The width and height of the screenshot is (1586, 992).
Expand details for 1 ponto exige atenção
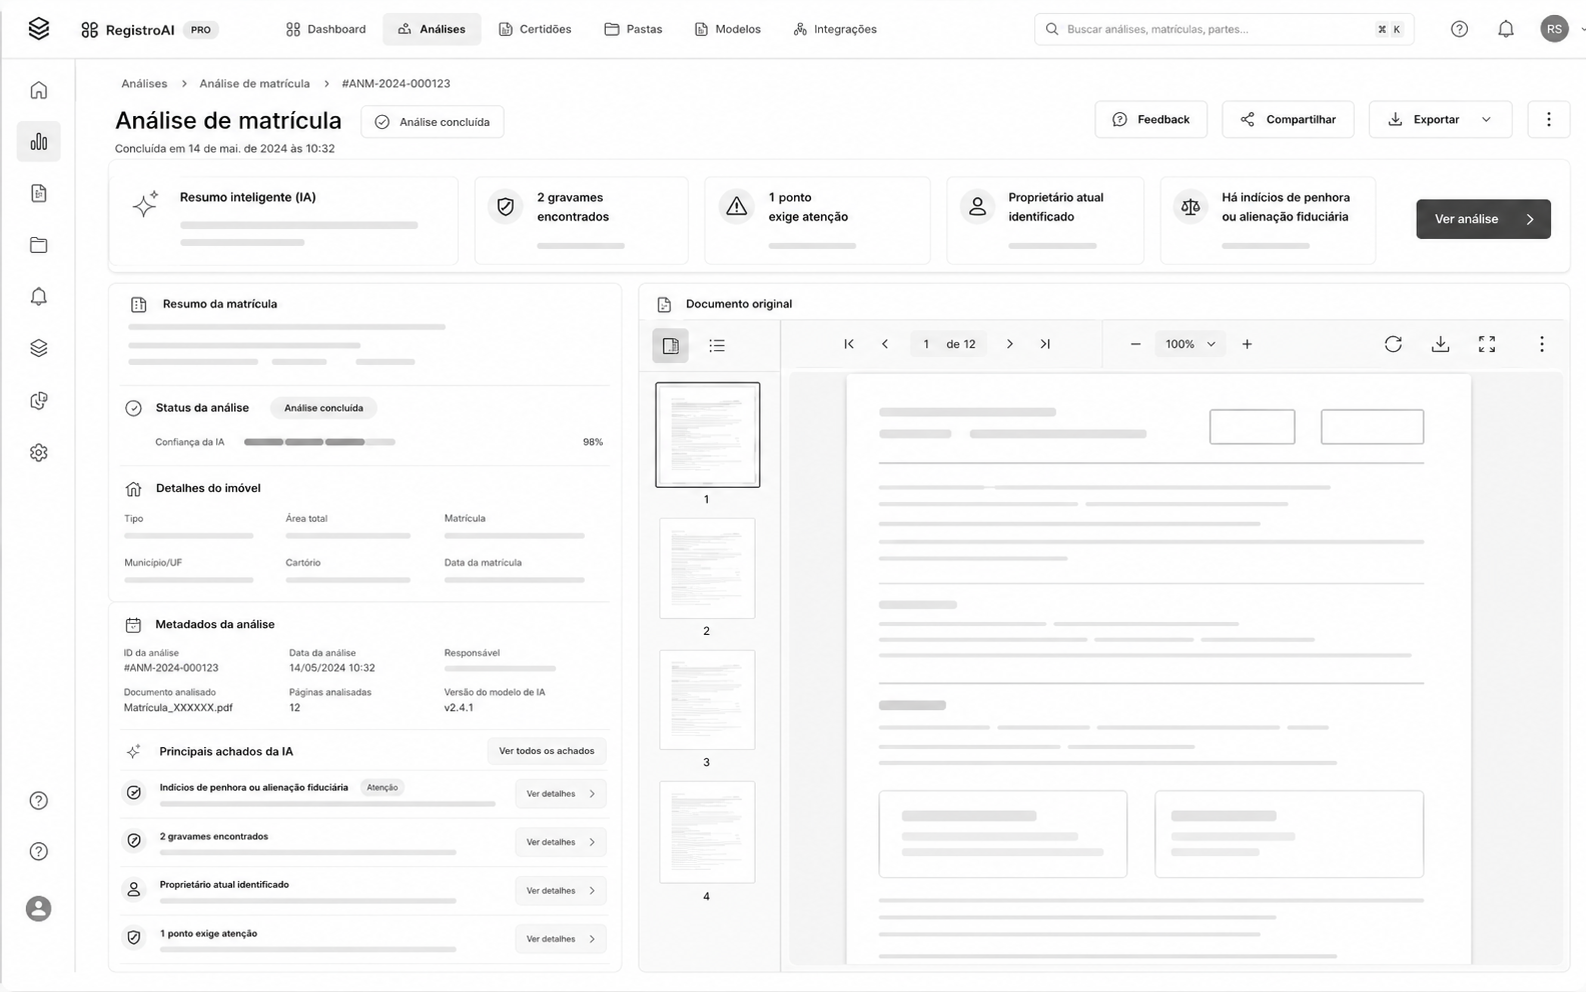point(561,939)
